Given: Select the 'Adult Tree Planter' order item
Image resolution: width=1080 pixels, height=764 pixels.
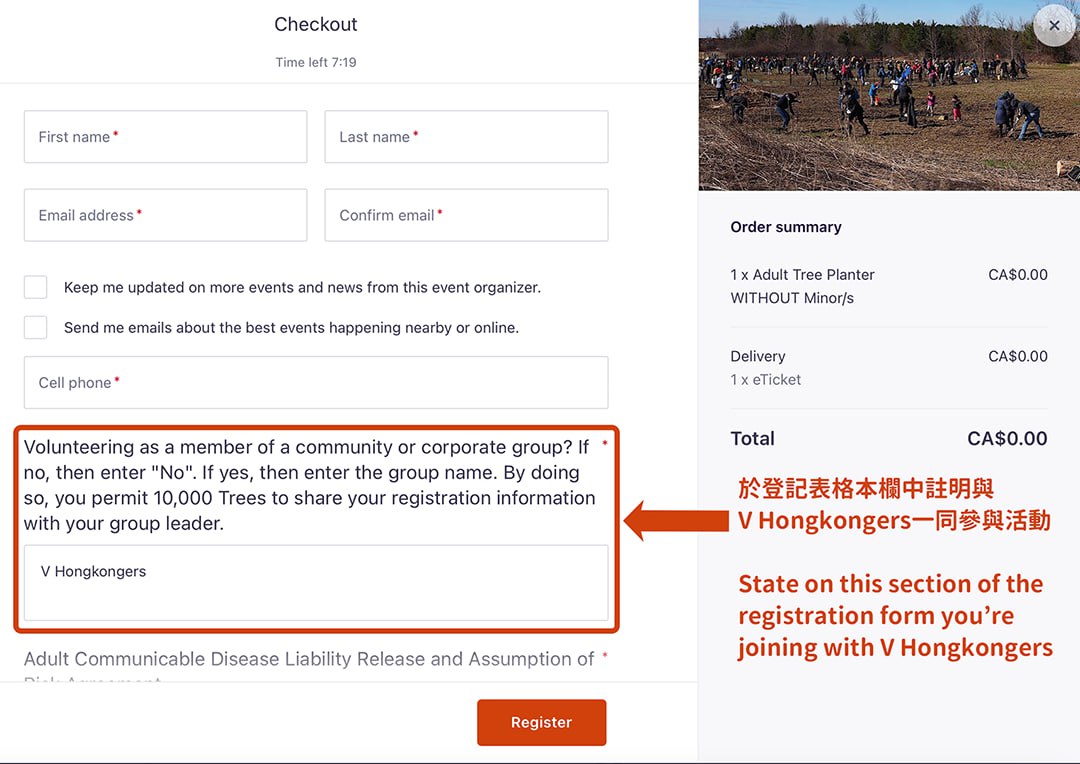Looking at the screenshot, I should [x=889, y=286].
